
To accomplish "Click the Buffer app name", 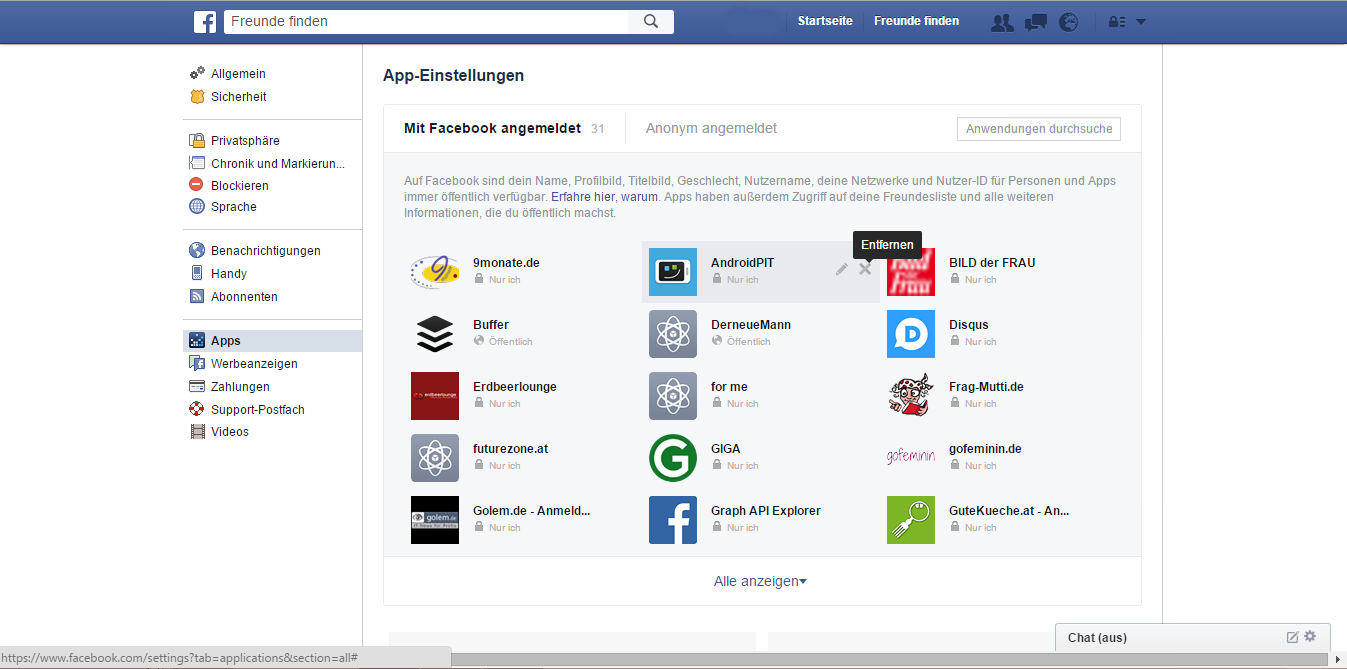I will [x=491, y=325].
